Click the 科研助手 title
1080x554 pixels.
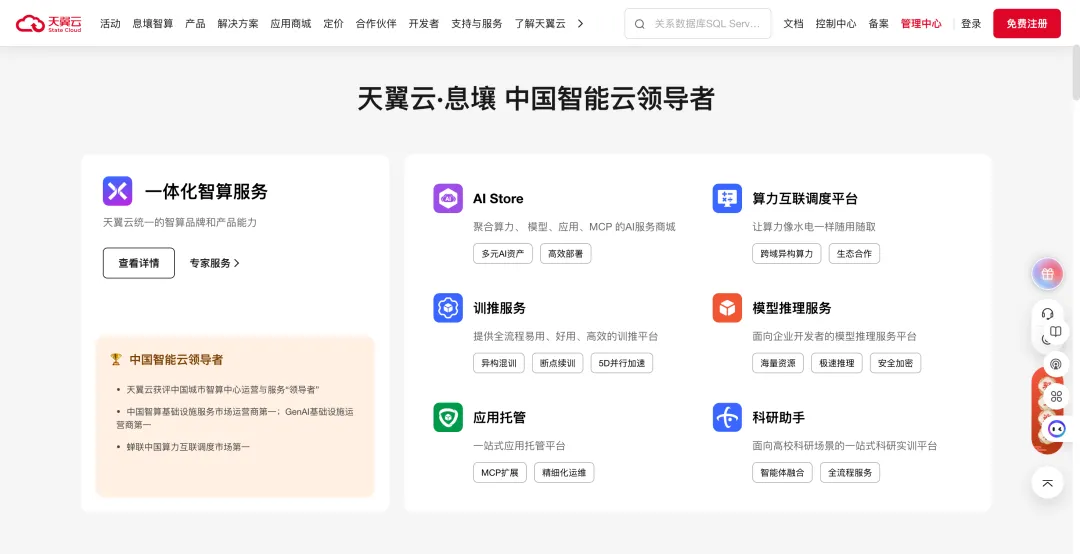point(779,418)
